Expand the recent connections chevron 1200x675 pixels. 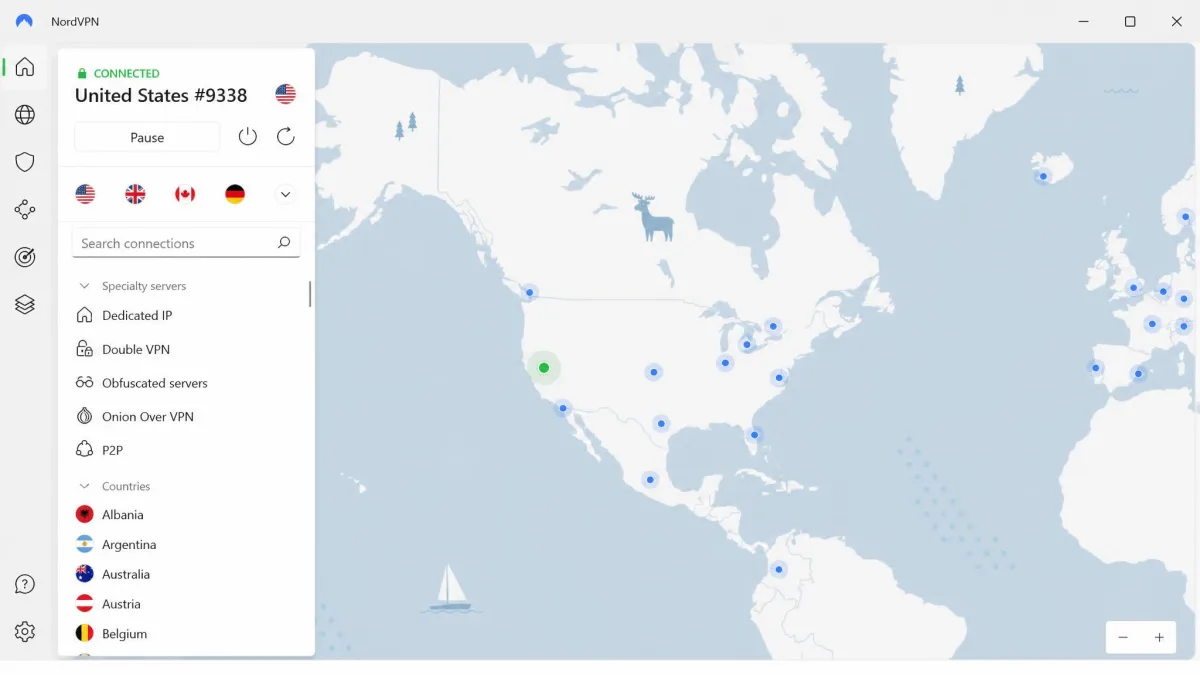point(285,194)
